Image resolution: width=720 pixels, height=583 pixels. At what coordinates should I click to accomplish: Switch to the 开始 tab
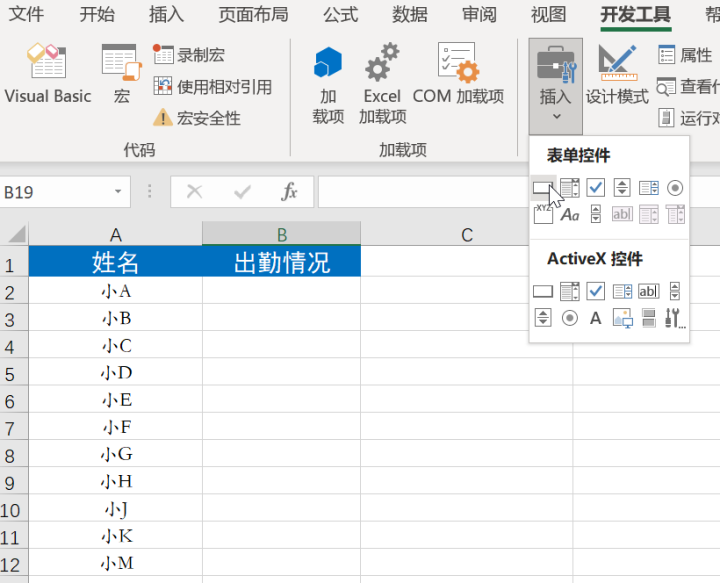coord(97,14)
